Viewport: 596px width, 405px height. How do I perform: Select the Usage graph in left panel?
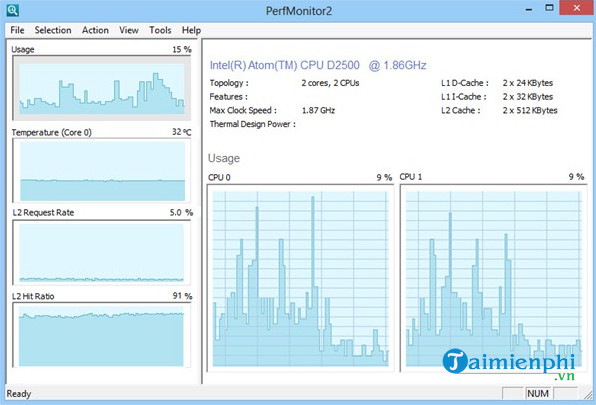(101, 88)
